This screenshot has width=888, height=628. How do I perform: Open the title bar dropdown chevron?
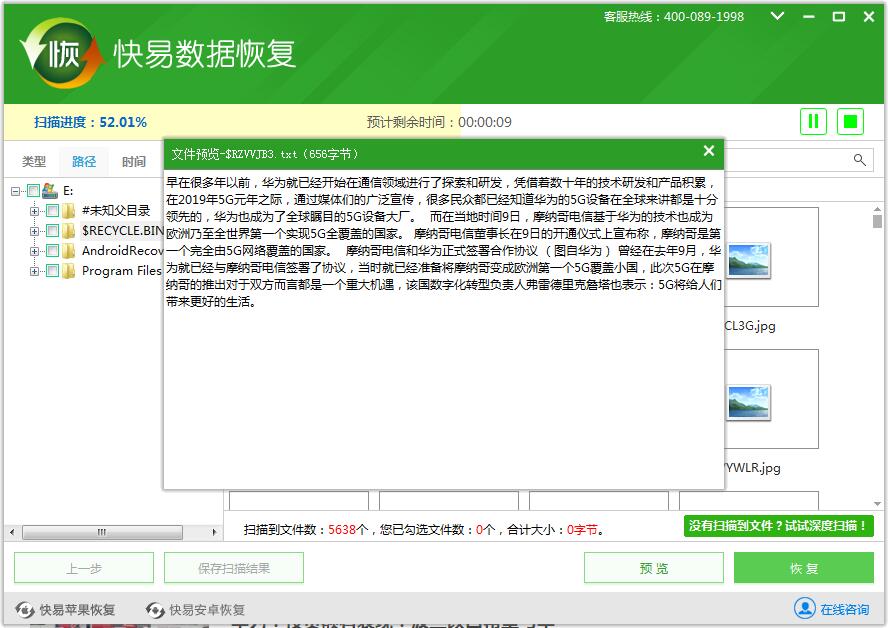click(775, 17)
